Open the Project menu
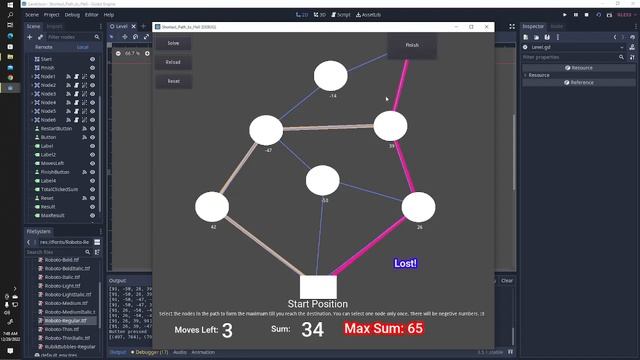Image resolution: width=640 pixels, height=360 pixels. tap(51, 15)
